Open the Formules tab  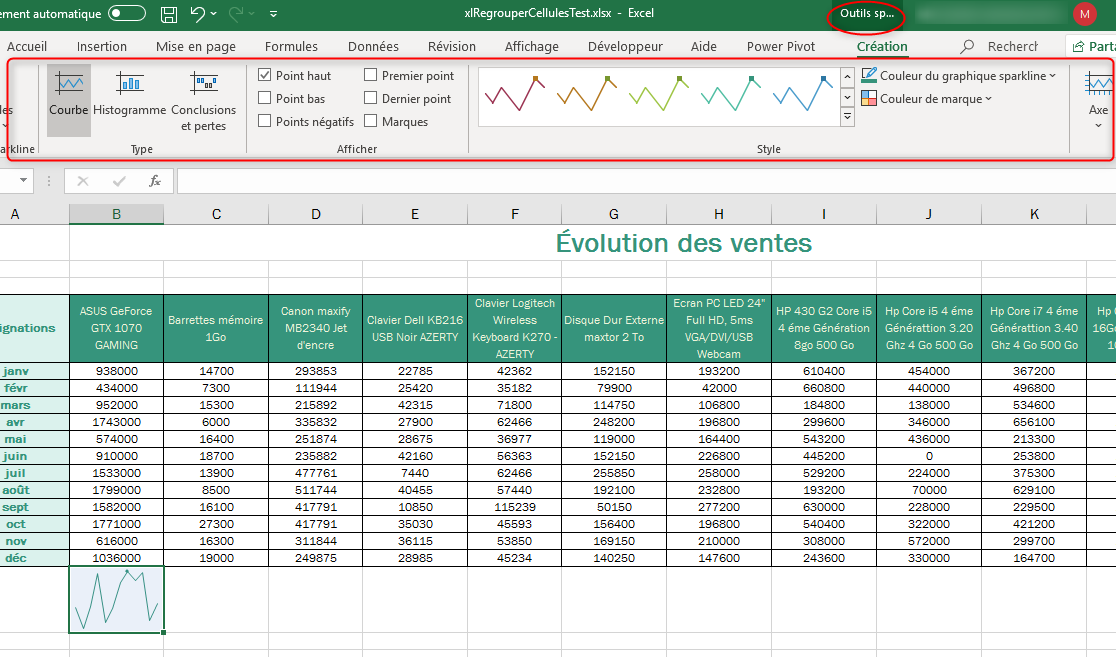coord(291,46)
